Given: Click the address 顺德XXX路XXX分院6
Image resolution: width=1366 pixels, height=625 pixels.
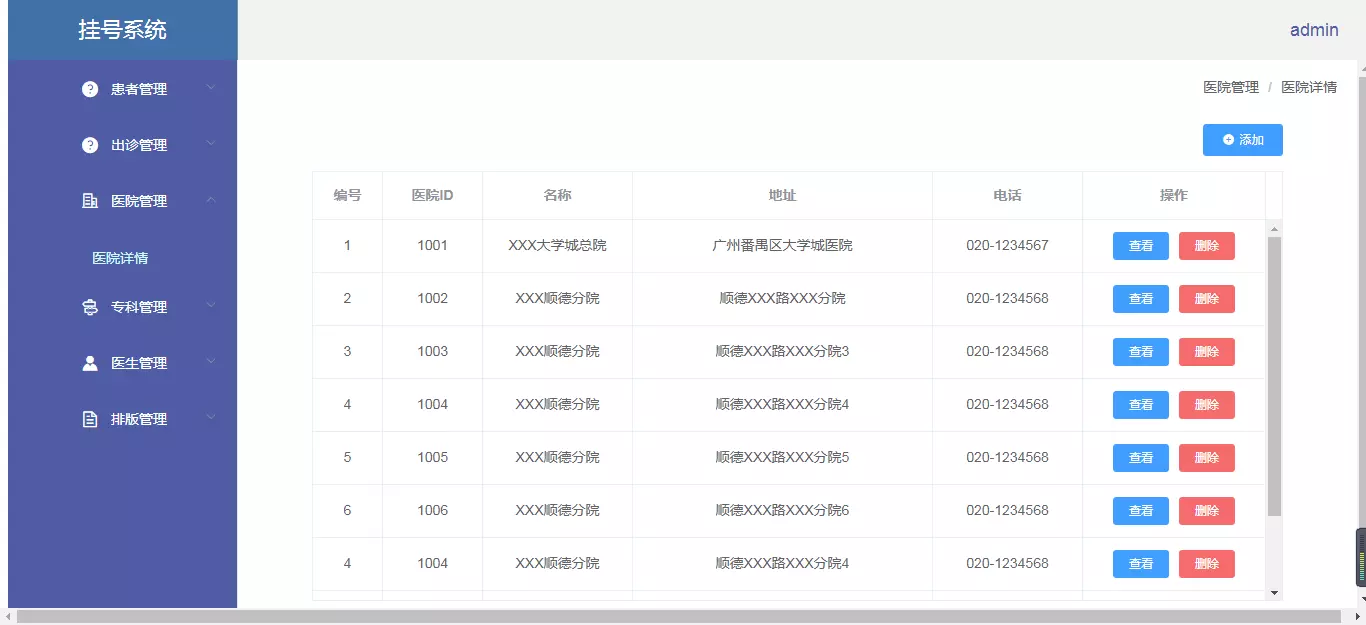Looking at the screenshot, I should pos(782,510).
